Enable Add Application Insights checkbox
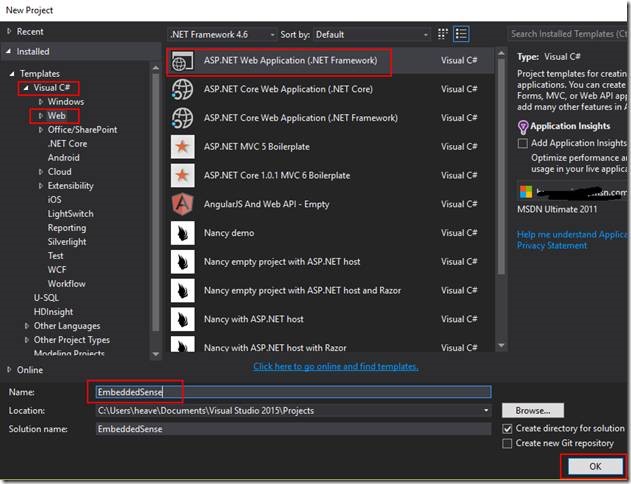This screenshot has width=631, height=484. coord(522,143)
